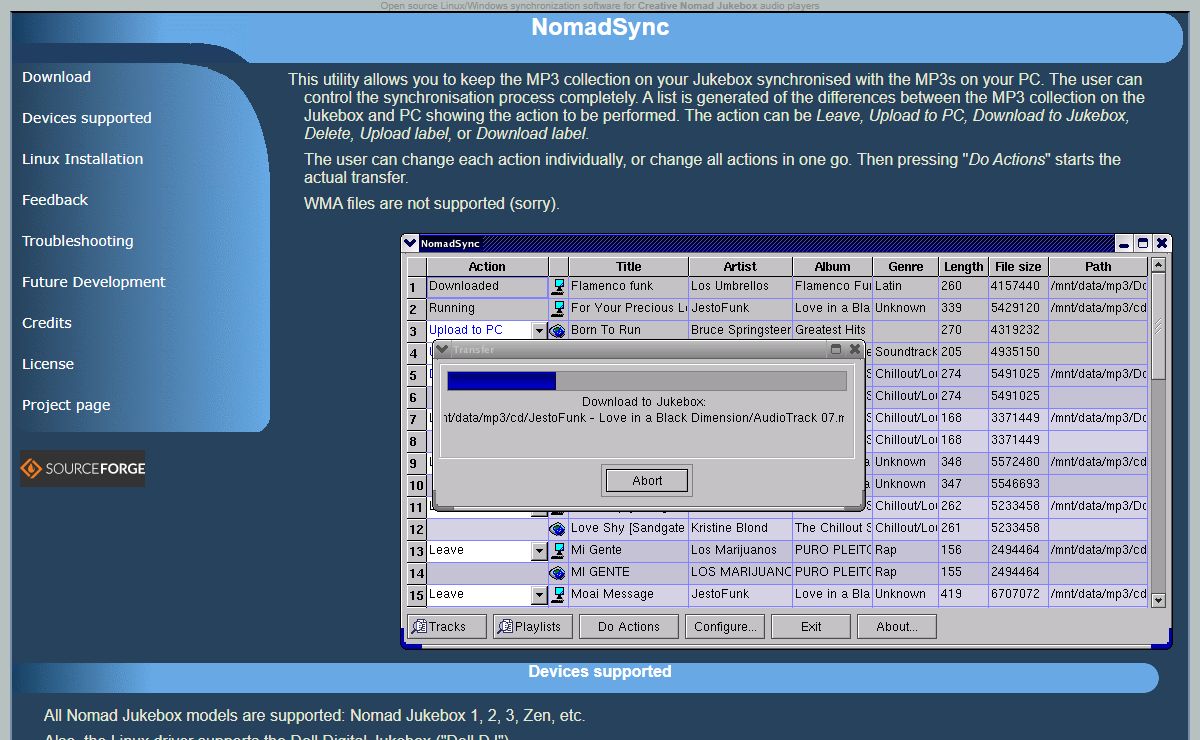Open NomadSync window menu icon in title bar
Image resolution: width=1200 pixels, height=740 pixels.
pyautogui.click(x=410, y=243)
